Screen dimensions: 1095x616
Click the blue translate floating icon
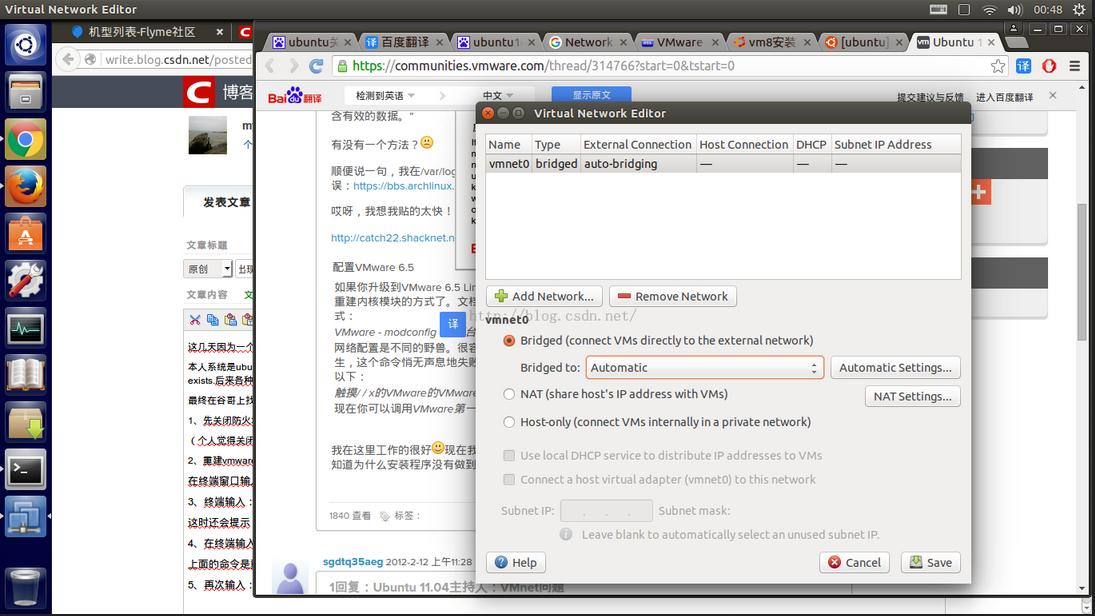453,323
